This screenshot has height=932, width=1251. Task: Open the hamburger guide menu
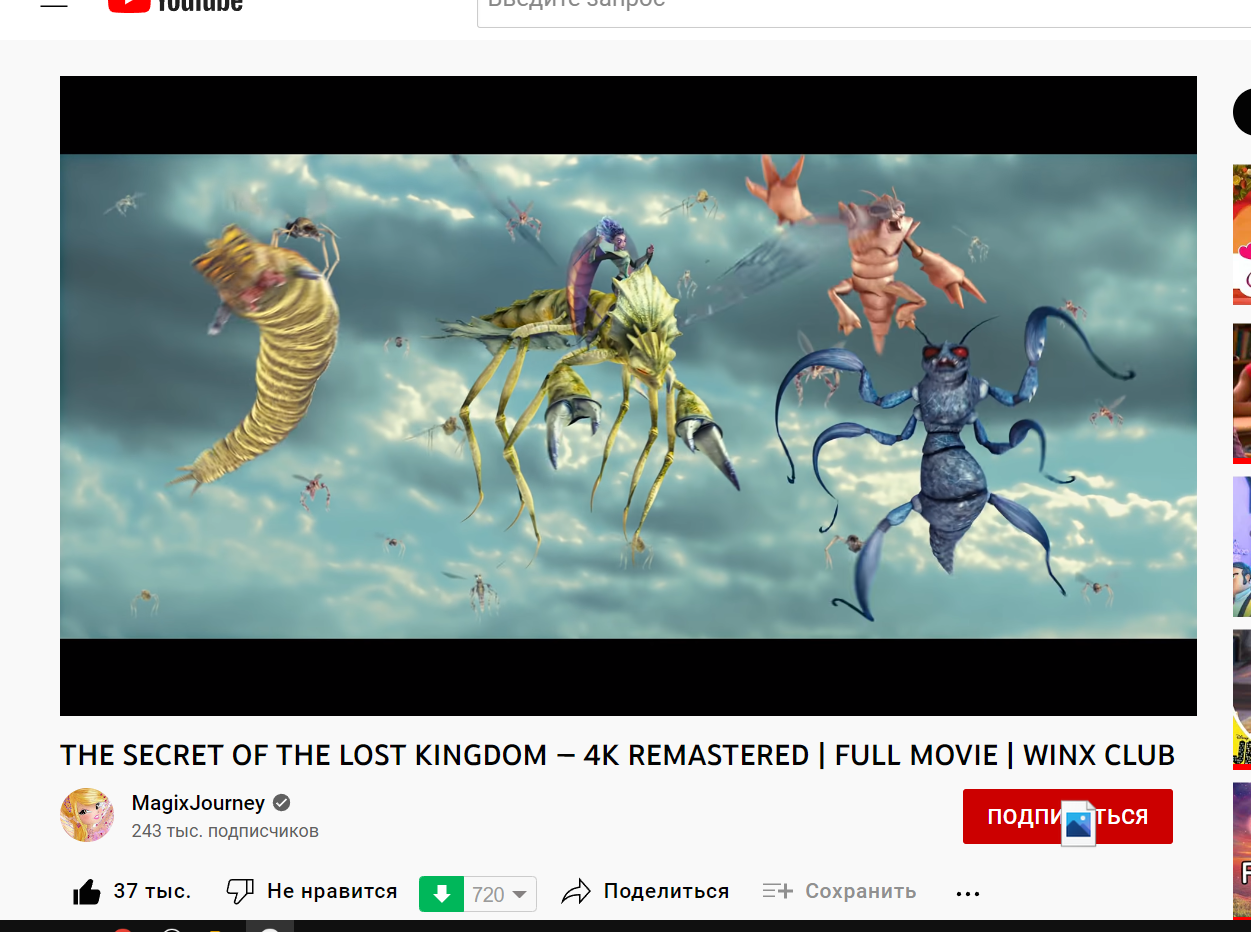pyautogui.click(x=54, y=4)
